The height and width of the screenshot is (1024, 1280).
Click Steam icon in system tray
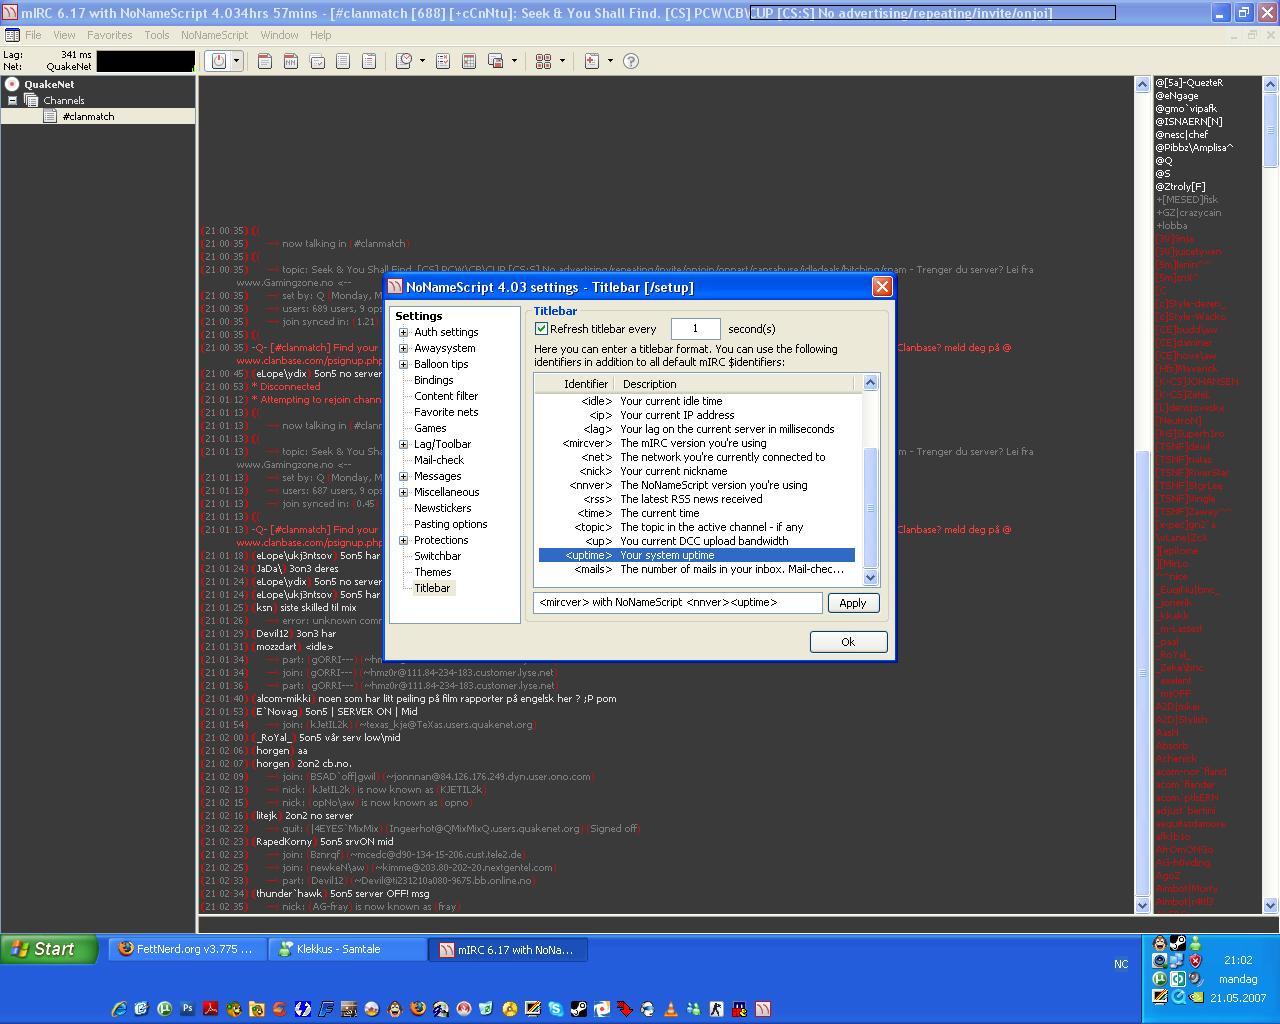click(1177, 943)
